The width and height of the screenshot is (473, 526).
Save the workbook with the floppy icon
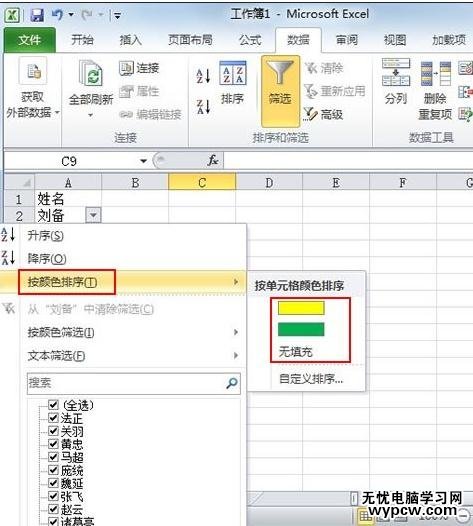(x=37, y=15)
